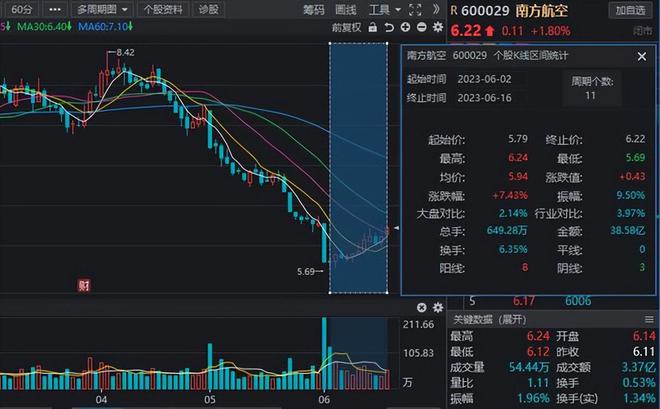
Task: Click the 涨跌幅 value +7.43%
Action: [x=510, y=195]
